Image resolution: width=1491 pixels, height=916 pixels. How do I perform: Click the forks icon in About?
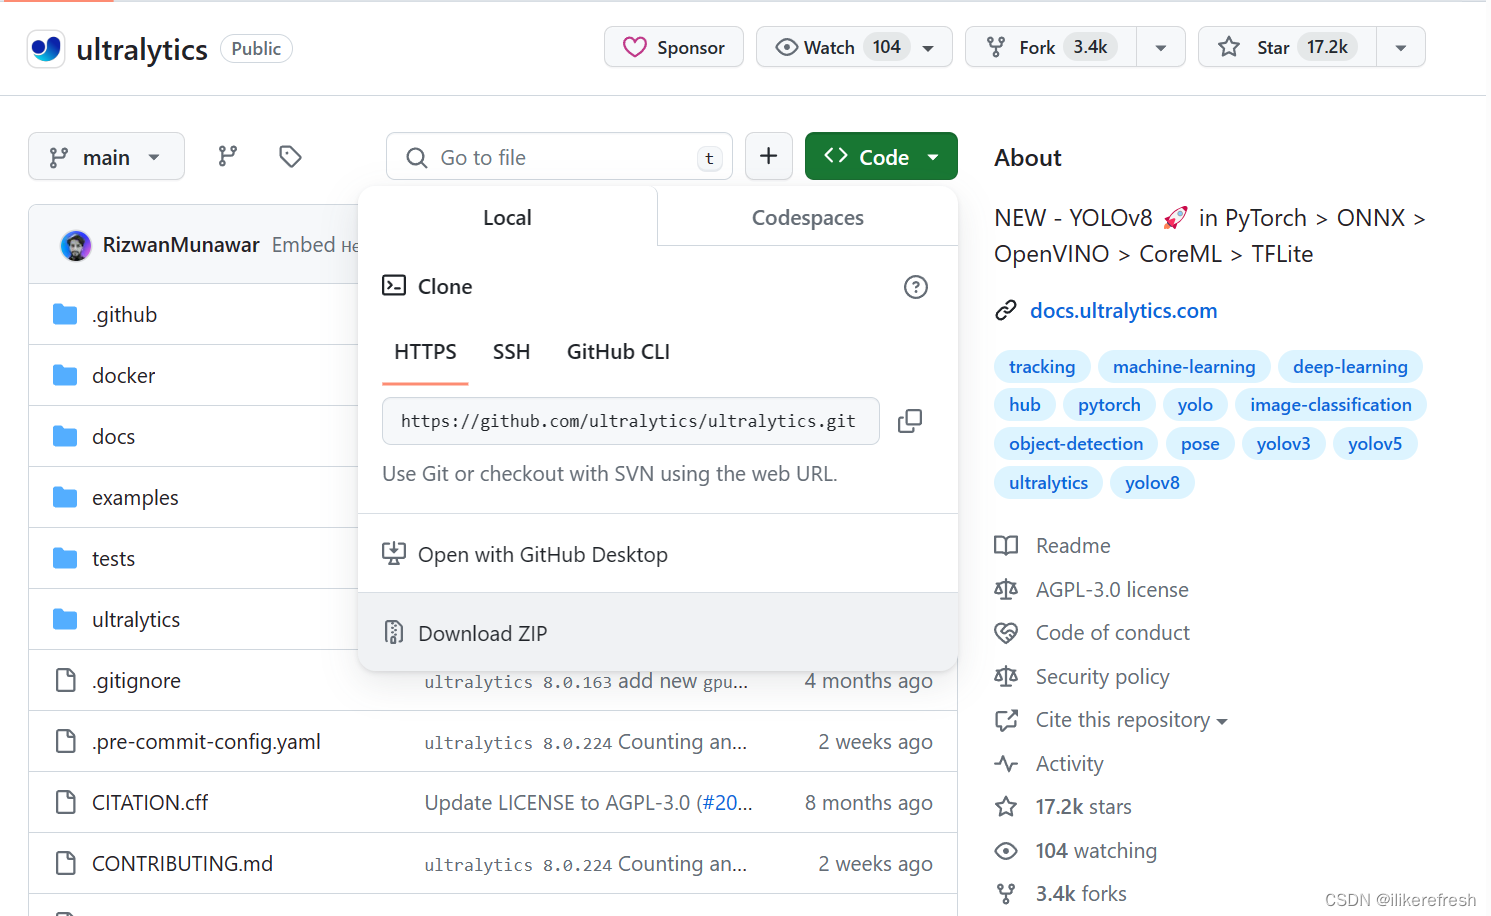pos(1006,893)
